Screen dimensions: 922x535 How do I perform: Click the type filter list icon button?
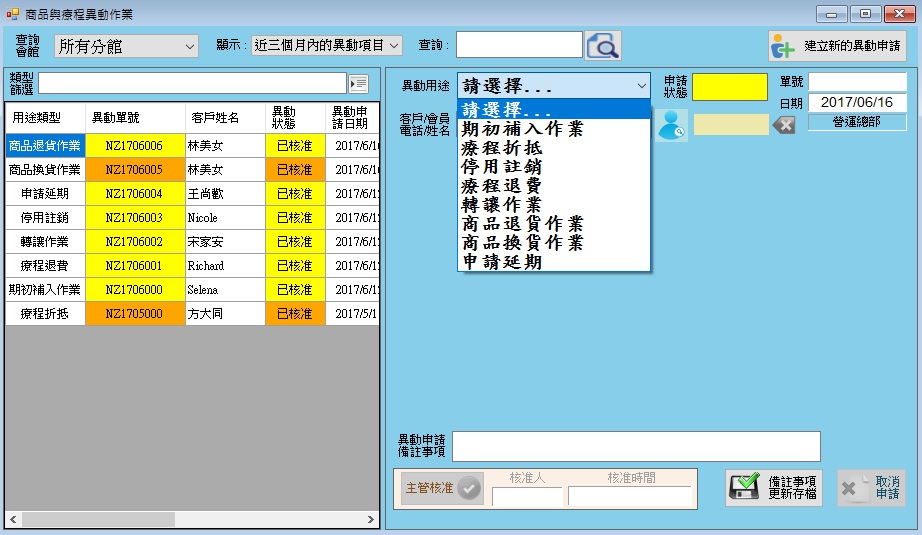point(358,83)
